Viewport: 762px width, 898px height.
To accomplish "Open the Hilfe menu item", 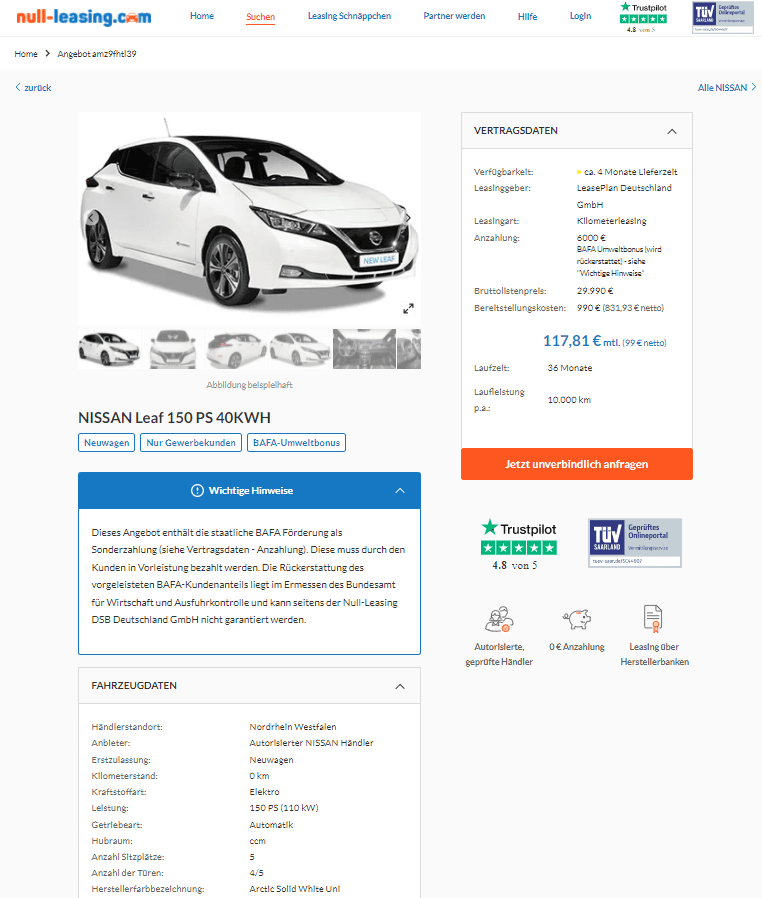I will [x=527, y=17].
